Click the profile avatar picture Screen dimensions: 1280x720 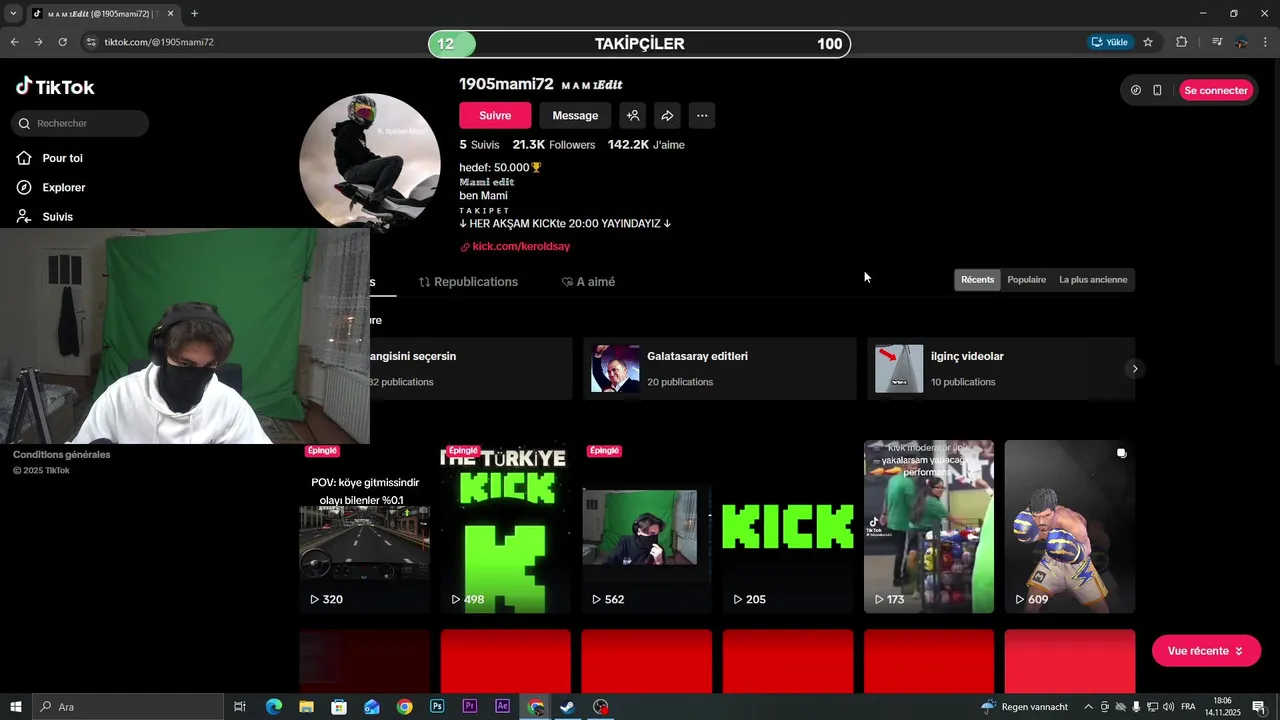(370, 164)
